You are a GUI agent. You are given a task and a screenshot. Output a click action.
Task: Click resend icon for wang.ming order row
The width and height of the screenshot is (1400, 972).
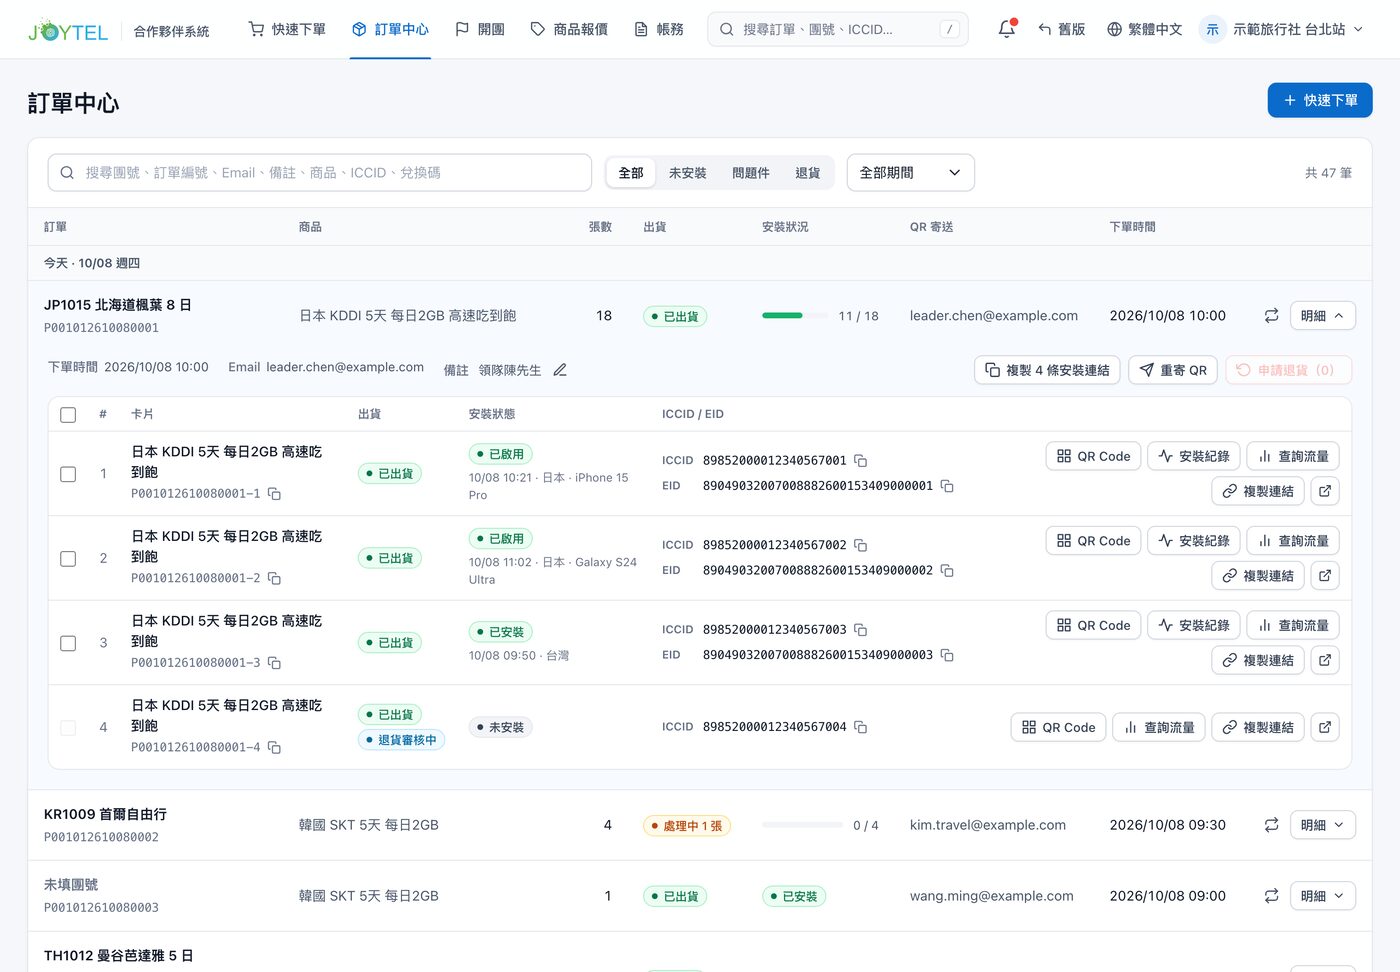pyautogui.click(x=1271, y=896)
